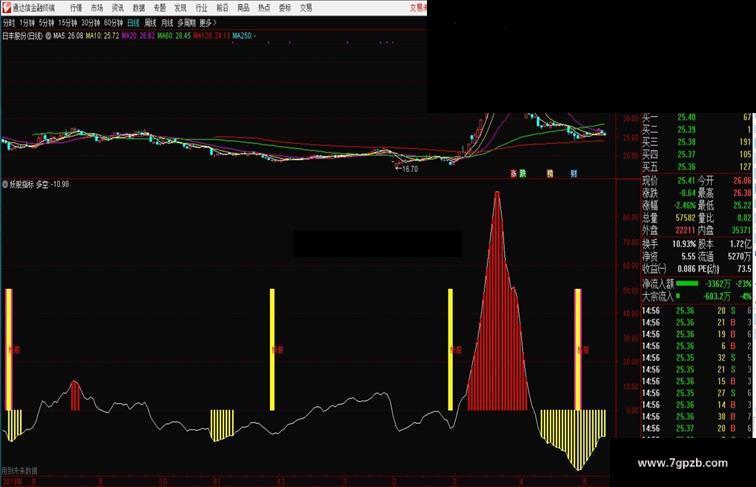Switch to the 5分钟 chart period
The image size is (756, 487).
coord(47,23)
